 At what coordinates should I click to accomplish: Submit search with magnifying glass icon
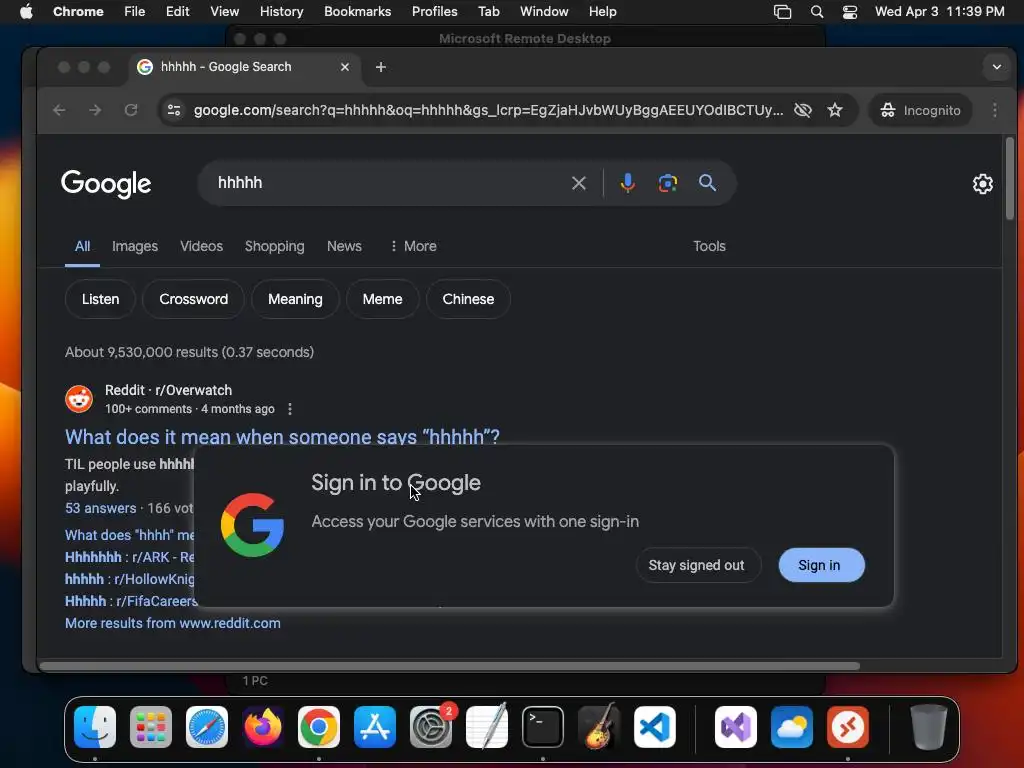tap(707, 183)
